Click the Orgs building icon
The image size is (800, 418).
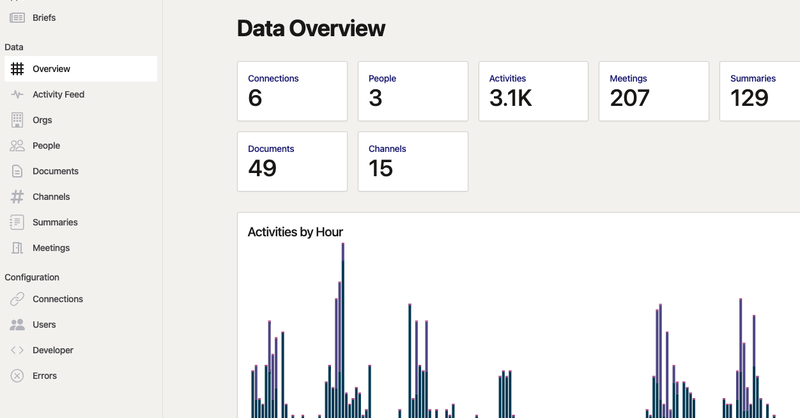(x=17, y=120)
